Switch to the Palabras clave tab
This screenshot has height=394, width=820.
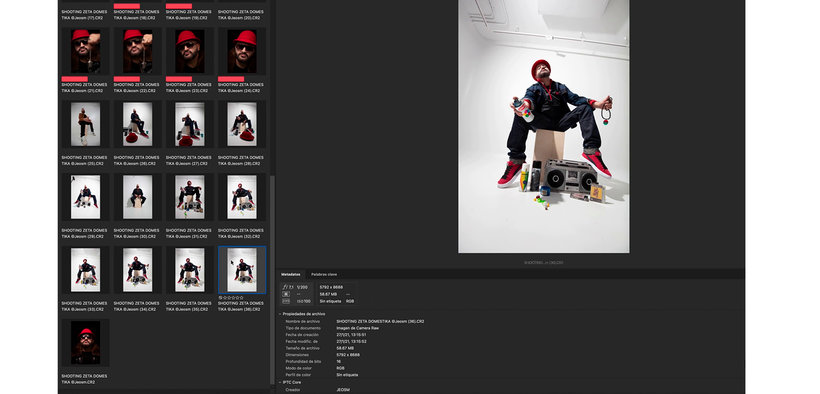[x=324, y=274]
